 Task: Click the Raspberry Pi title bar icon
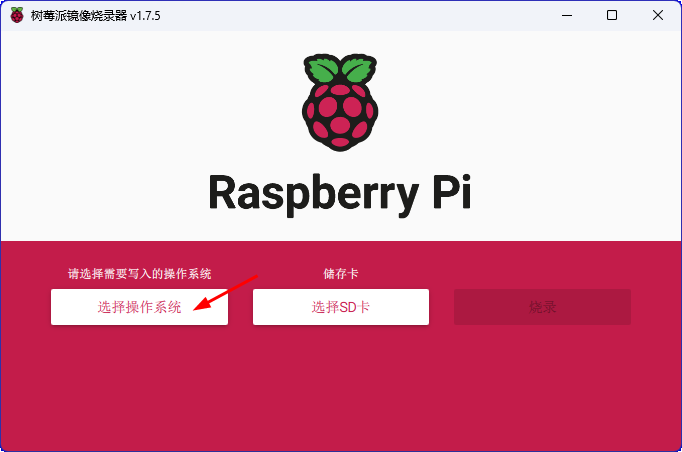pos(17,15)
